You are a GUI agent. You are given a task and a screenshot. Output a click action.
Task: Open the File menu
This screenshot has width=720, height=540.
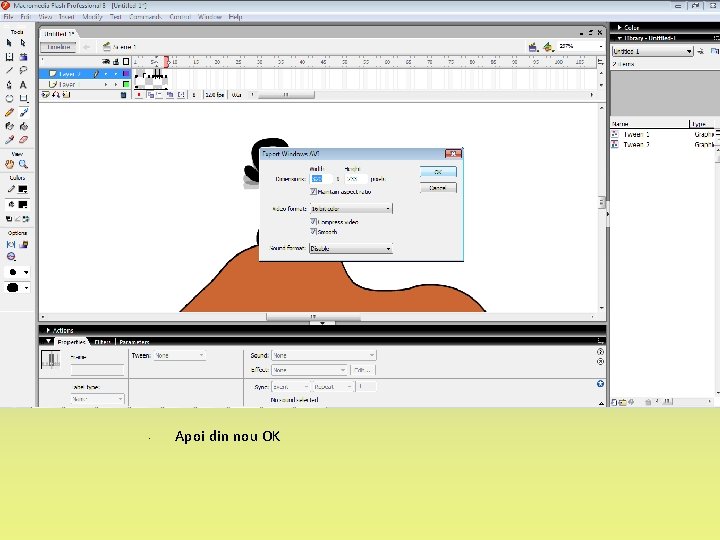click(8, 17)
